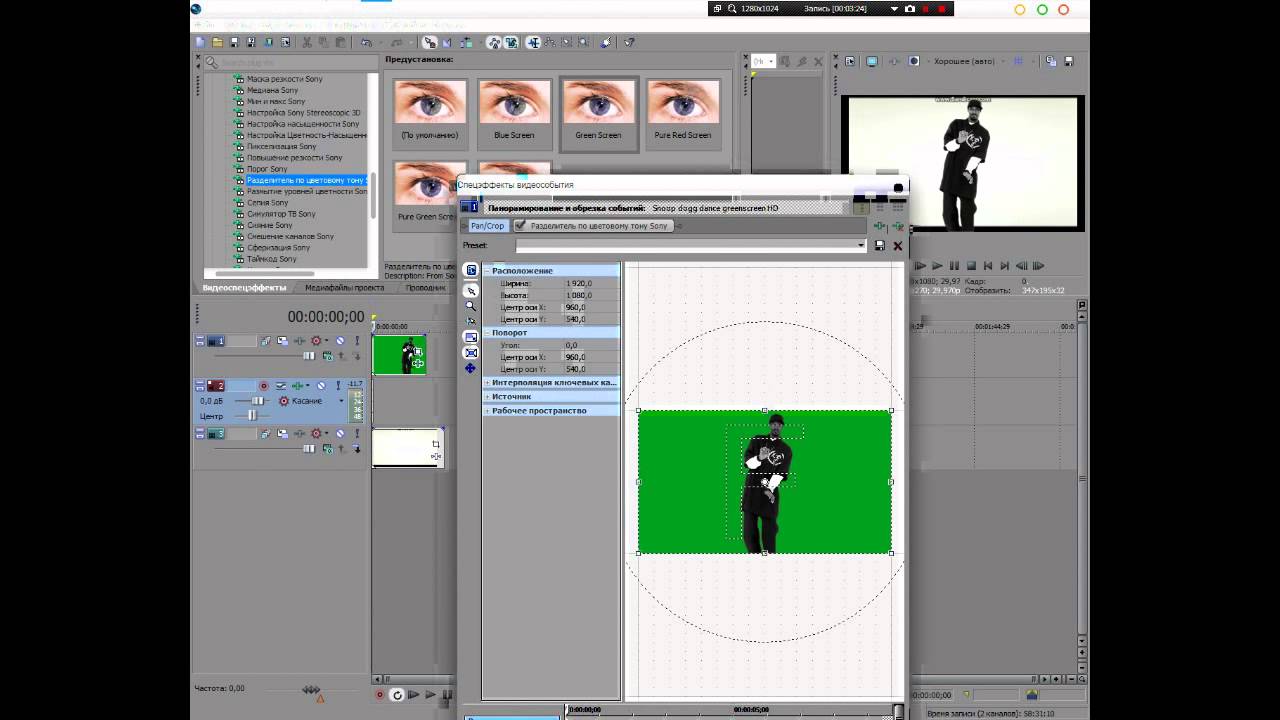The height and width of the screenshot is (720, 1280).
Task: Toggle overlay grid in video preview
Action: (1019, 61)
